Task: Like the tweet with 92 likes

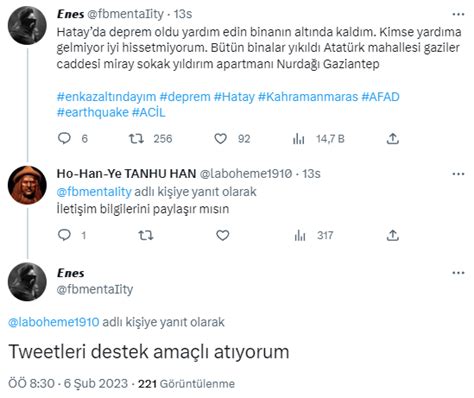Action: (x=220, y=138)
